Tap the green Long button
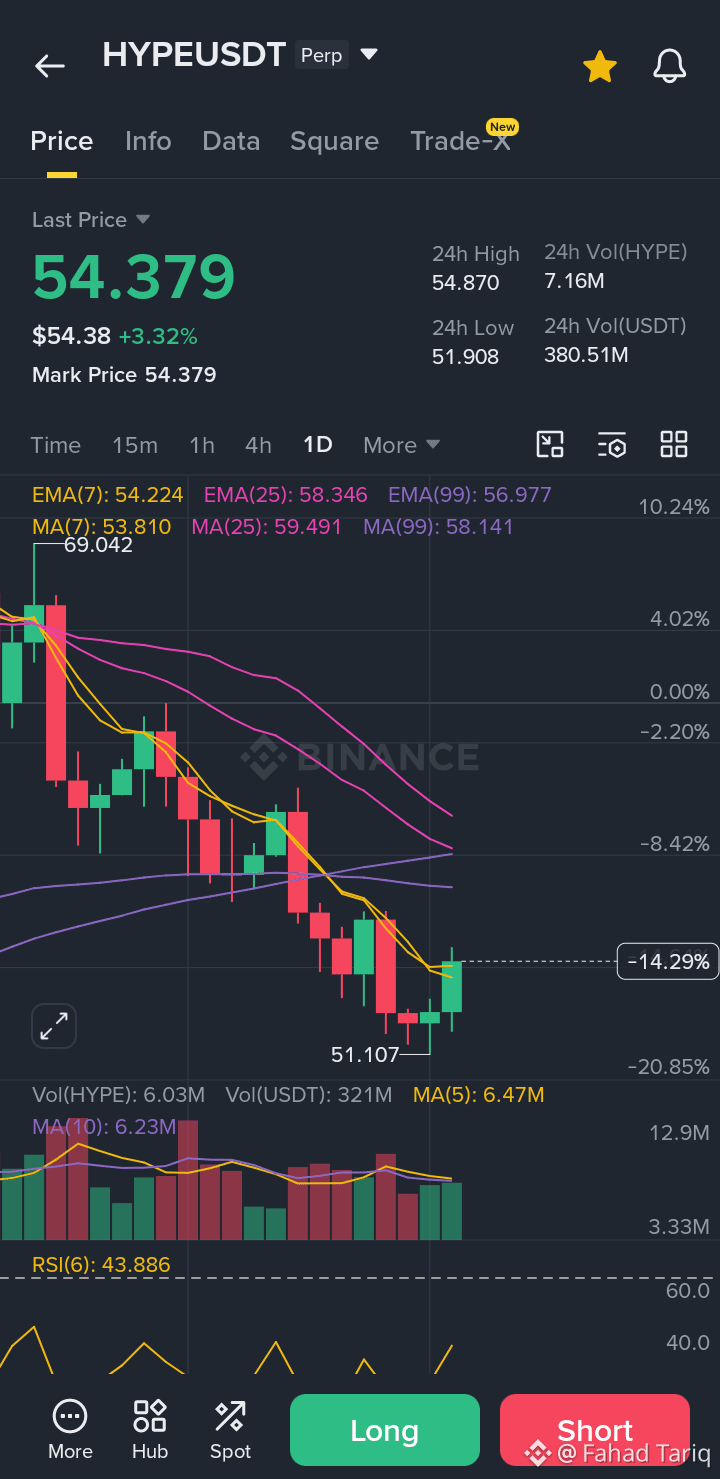This screenshot has width=720, height=1479. pyautogui.click(x=385, y=1430)
